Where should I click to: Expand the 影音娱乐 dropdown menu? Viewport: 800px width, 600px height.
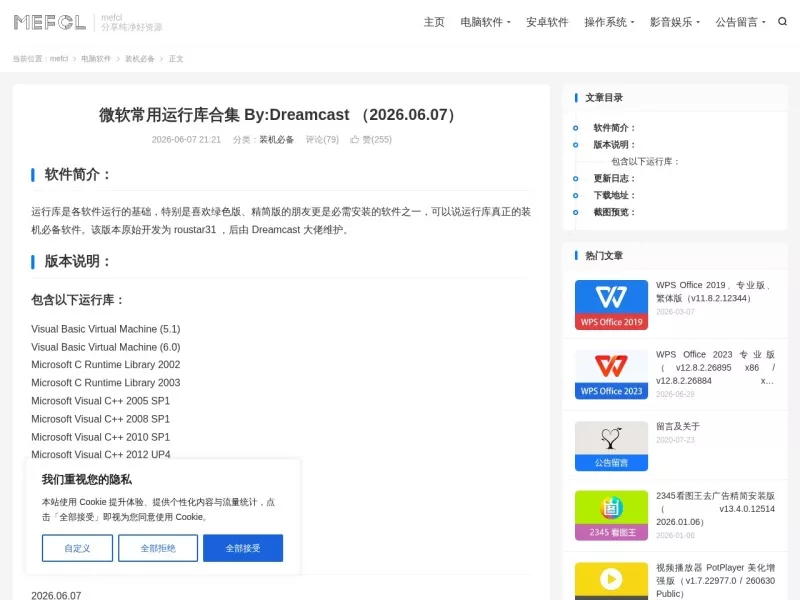tap(674, 22)
